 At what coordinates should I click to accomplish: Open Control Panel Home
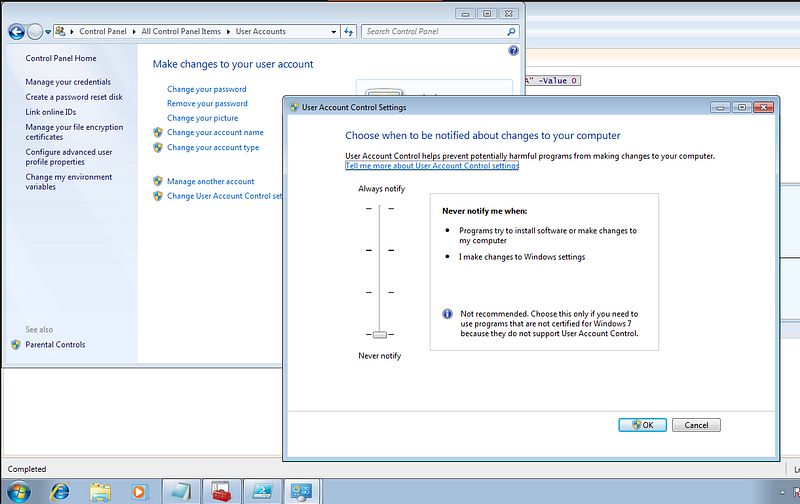(61, 58)
